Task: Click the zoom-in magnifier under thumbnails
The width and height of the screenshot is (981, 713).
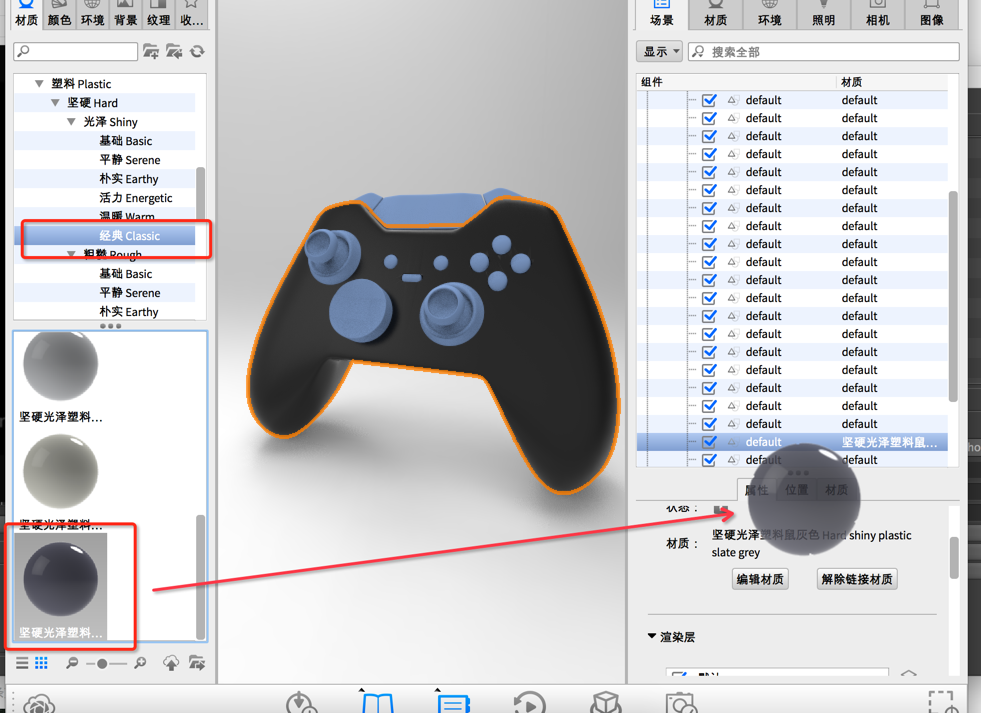Action: pyautogui.click(x=140, y=663)
